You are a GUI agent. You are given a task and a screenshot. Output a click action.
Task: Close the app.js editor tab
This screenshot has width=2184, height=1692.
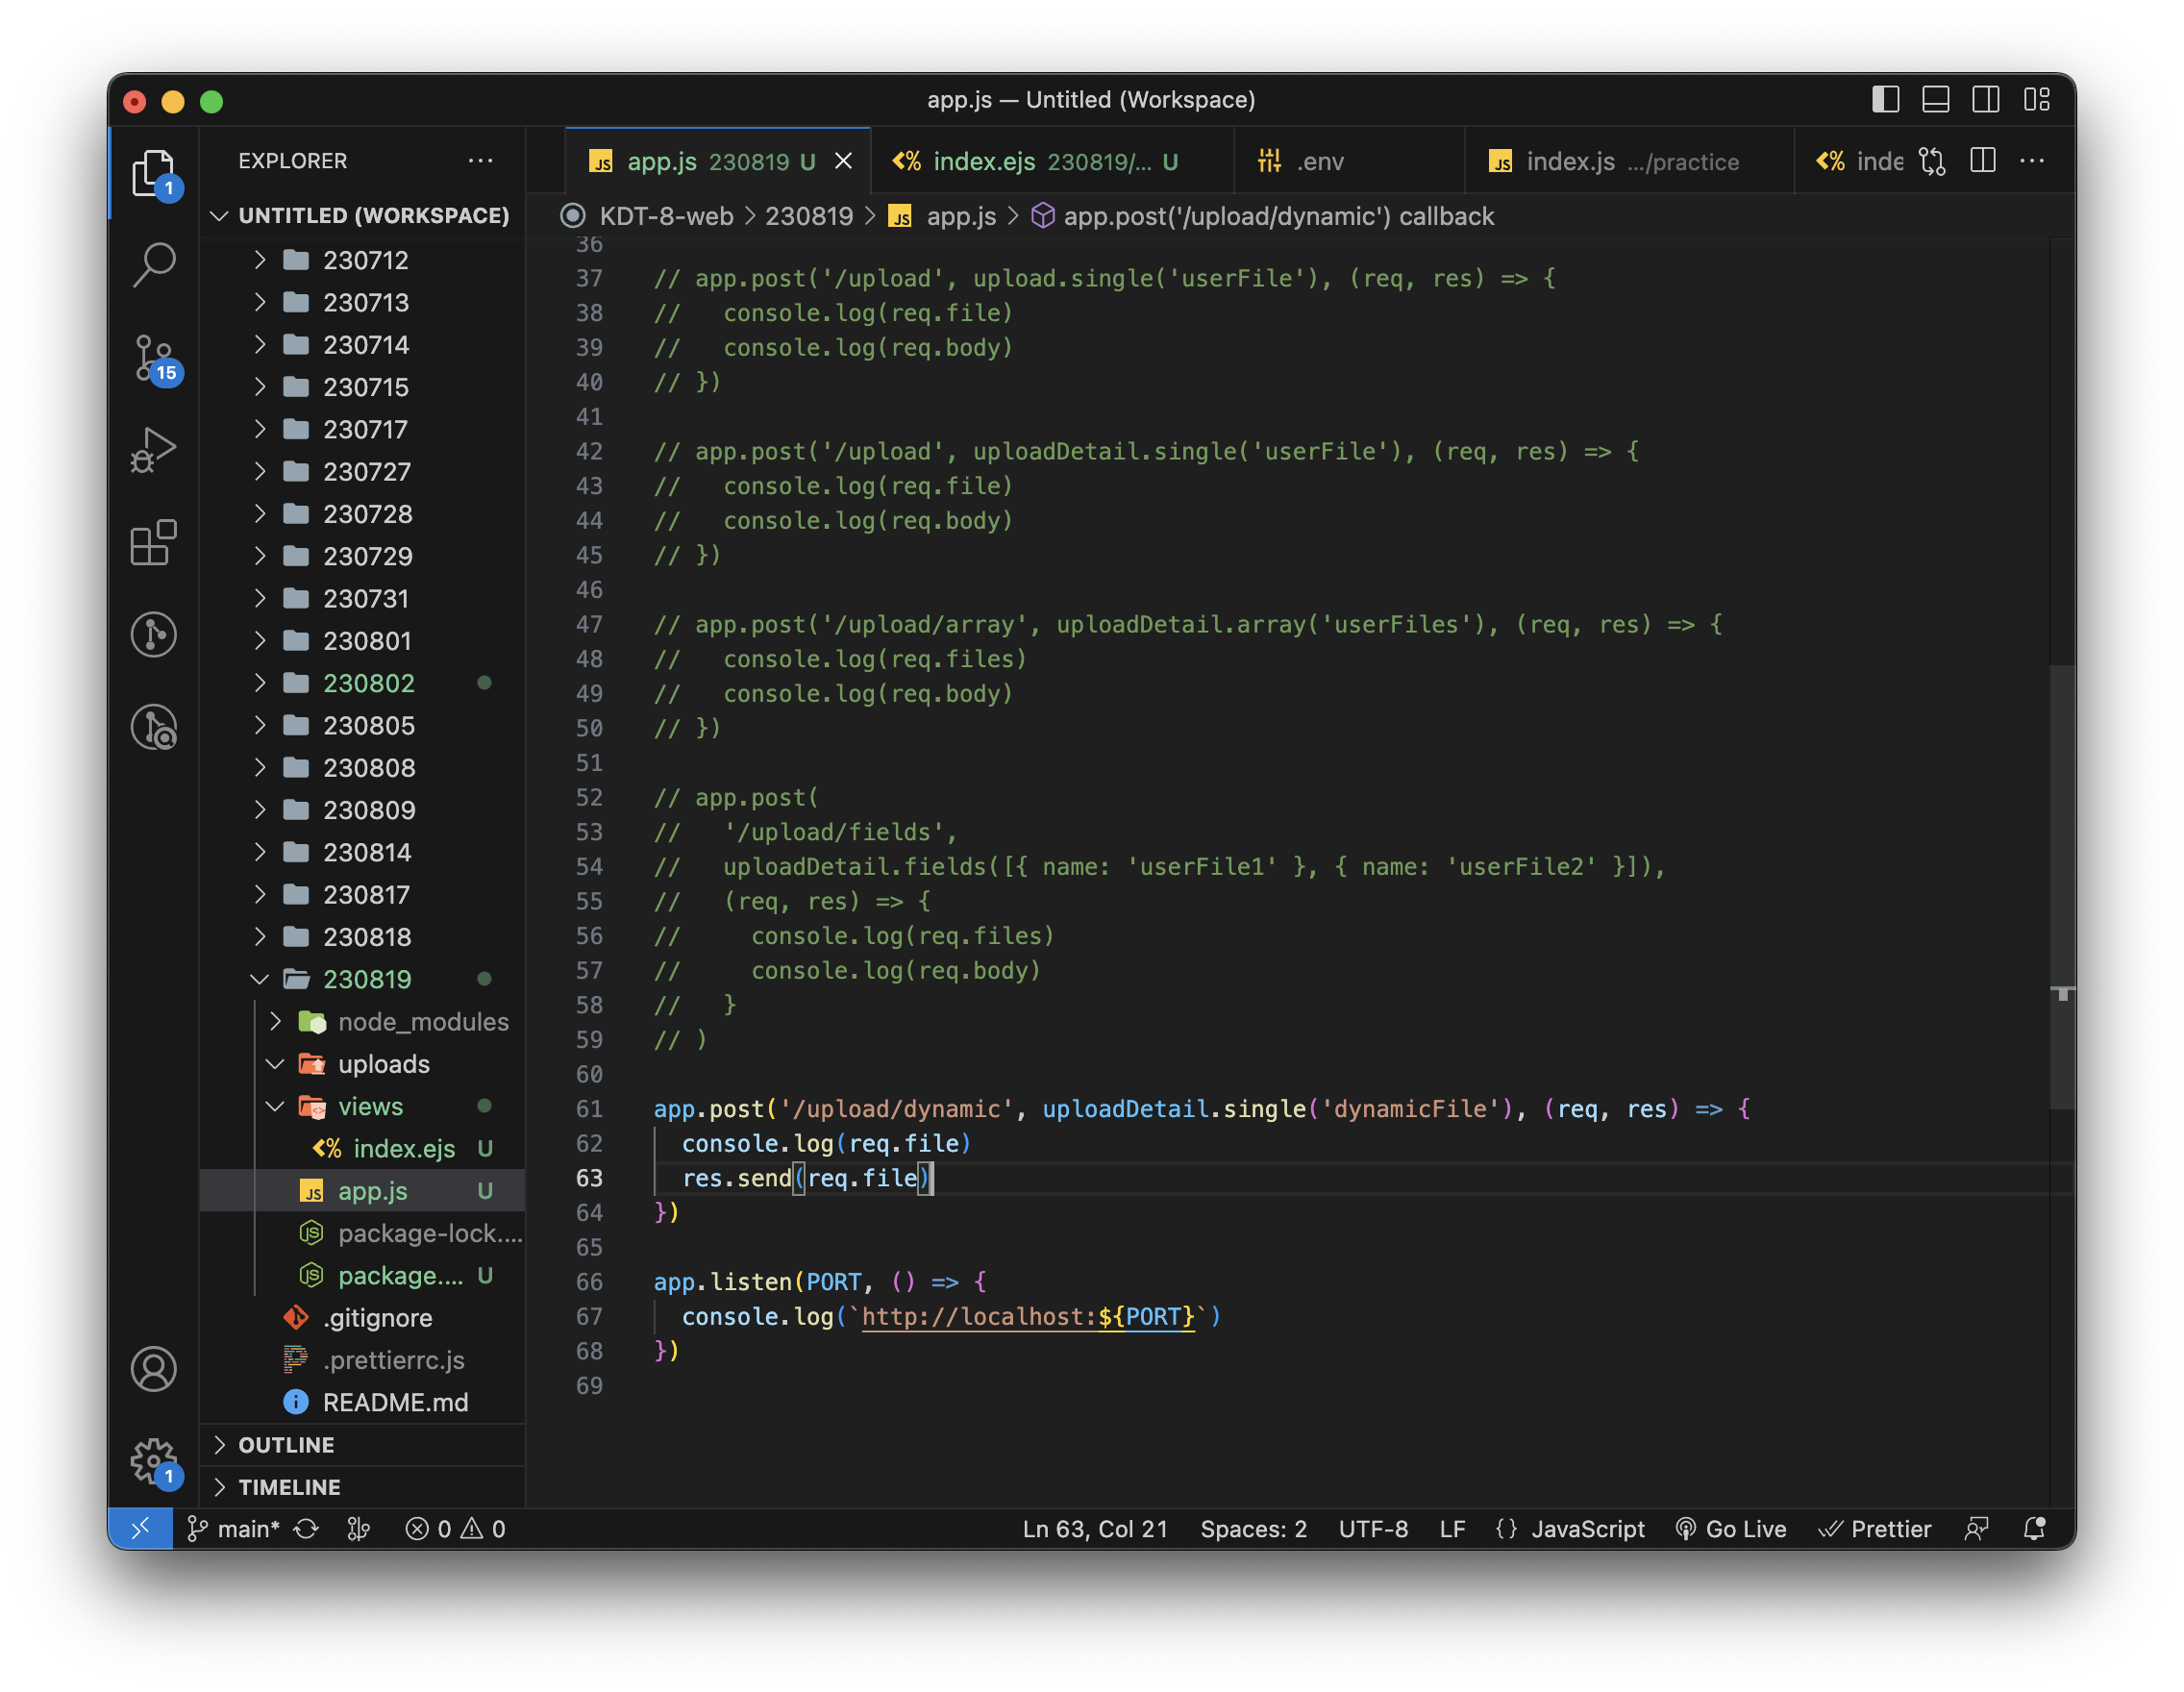pyautogui.click(x=844, y=161)
